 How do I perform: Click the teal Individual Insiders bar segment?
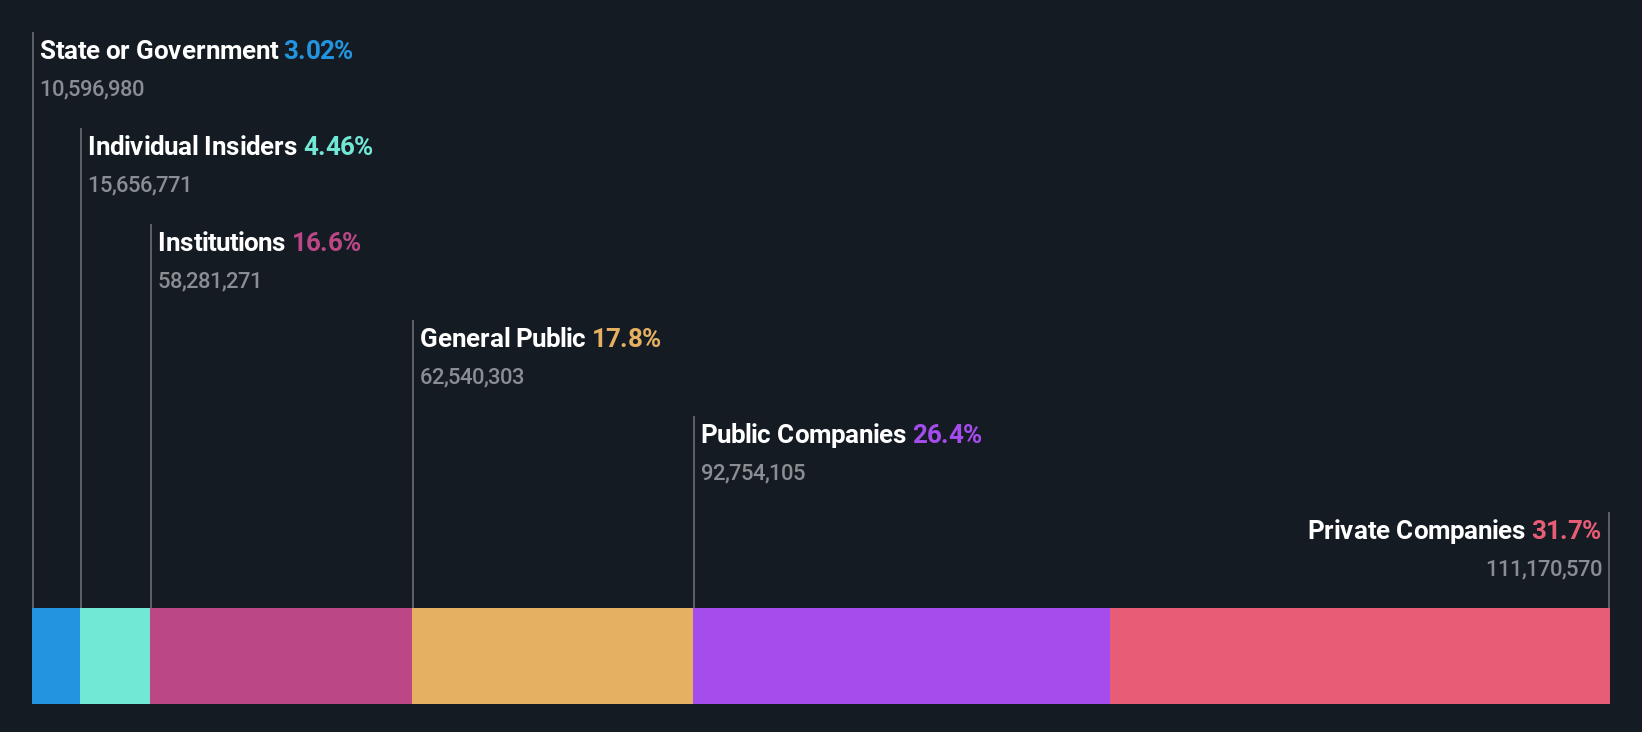click(x=115, y=656)
